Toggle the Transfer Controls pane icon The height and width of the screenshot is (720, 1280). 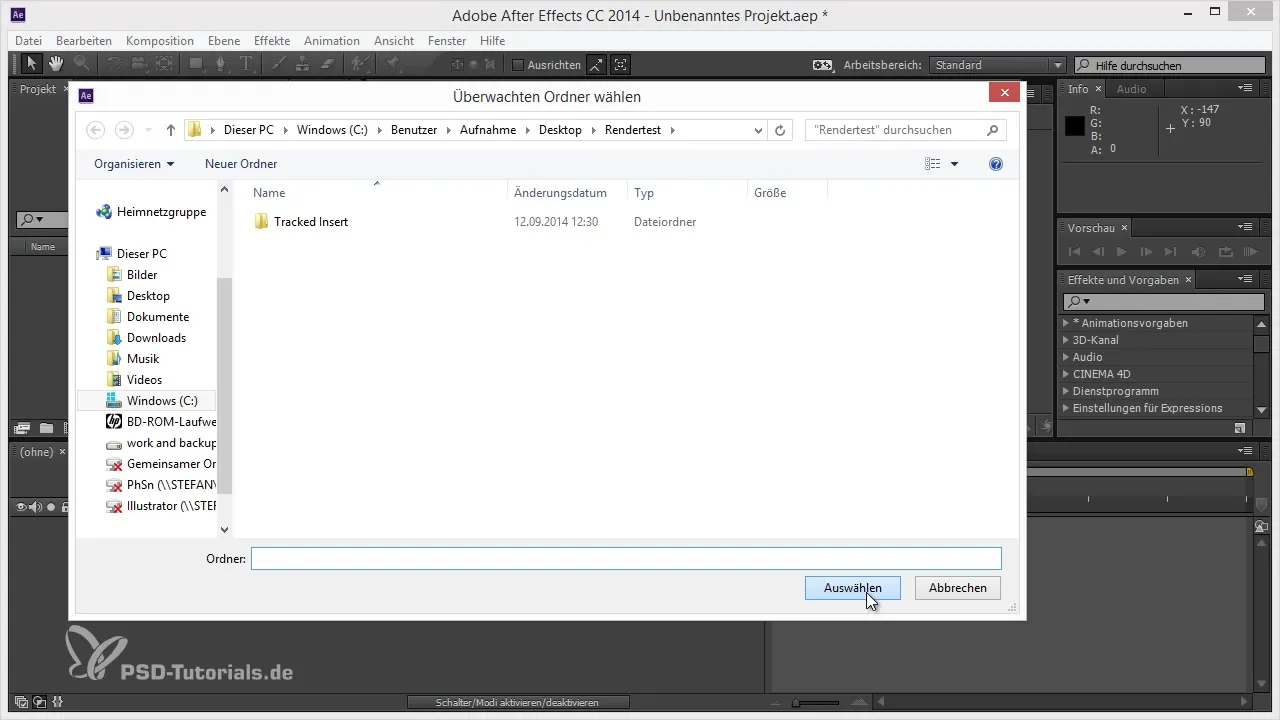point(39,702)
